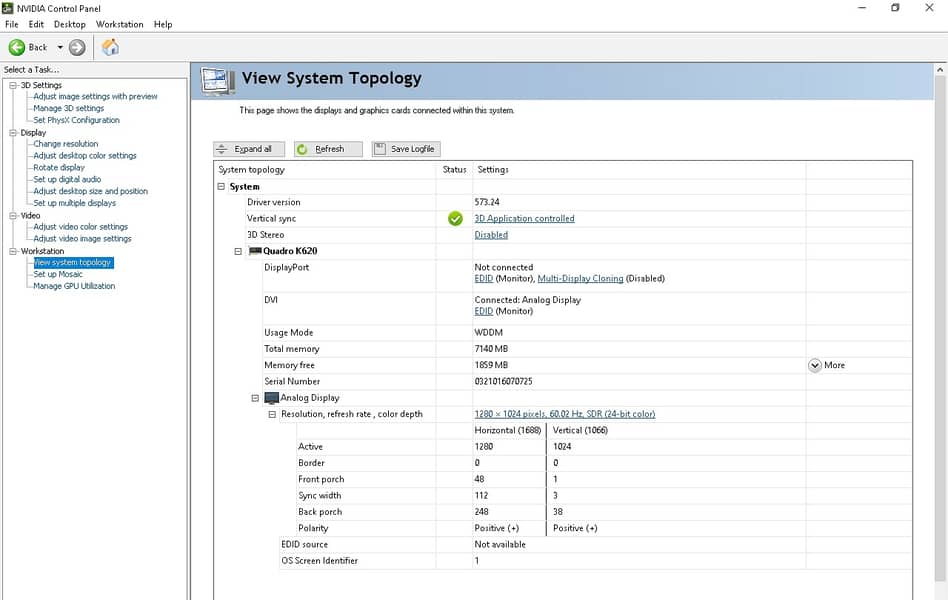Click the Refresh button
948x600 pixels.
click(328, 149)
